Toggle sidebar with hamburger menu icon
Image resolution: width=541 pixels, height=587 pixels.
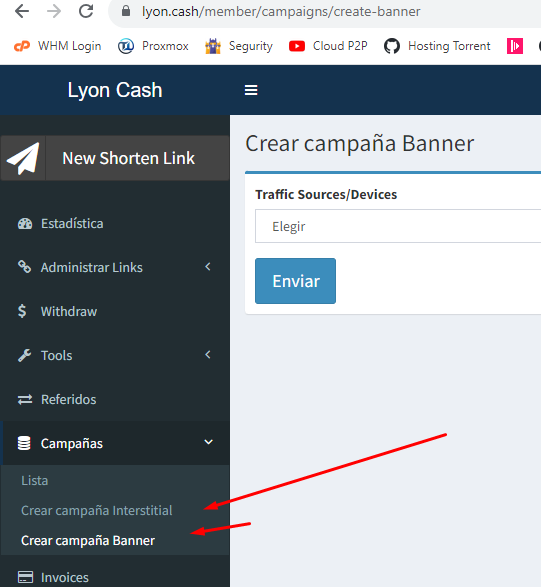coord(251,90)
